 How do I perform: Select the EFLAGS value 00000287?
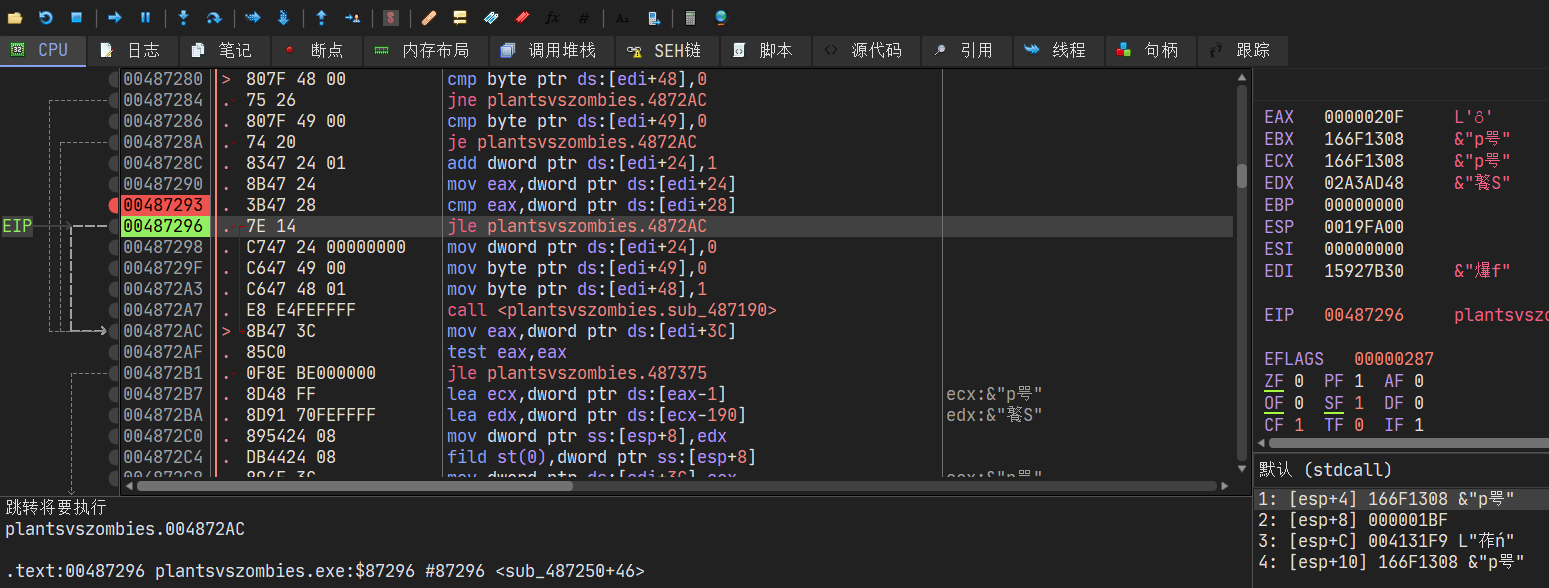[1394, 359]
